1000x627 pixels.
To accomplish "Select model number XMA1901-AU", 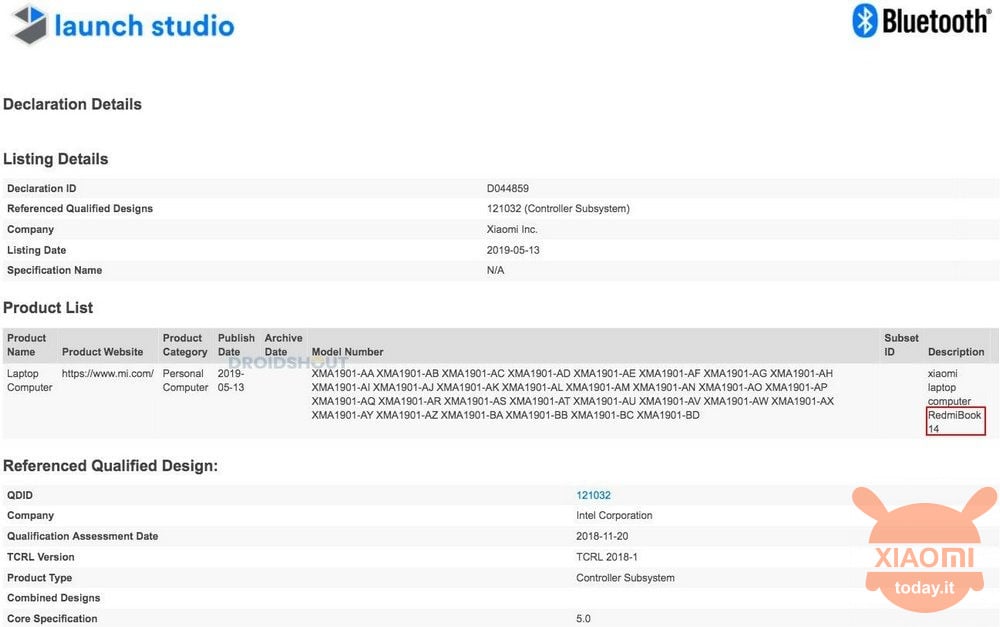I will click(605, 402).
